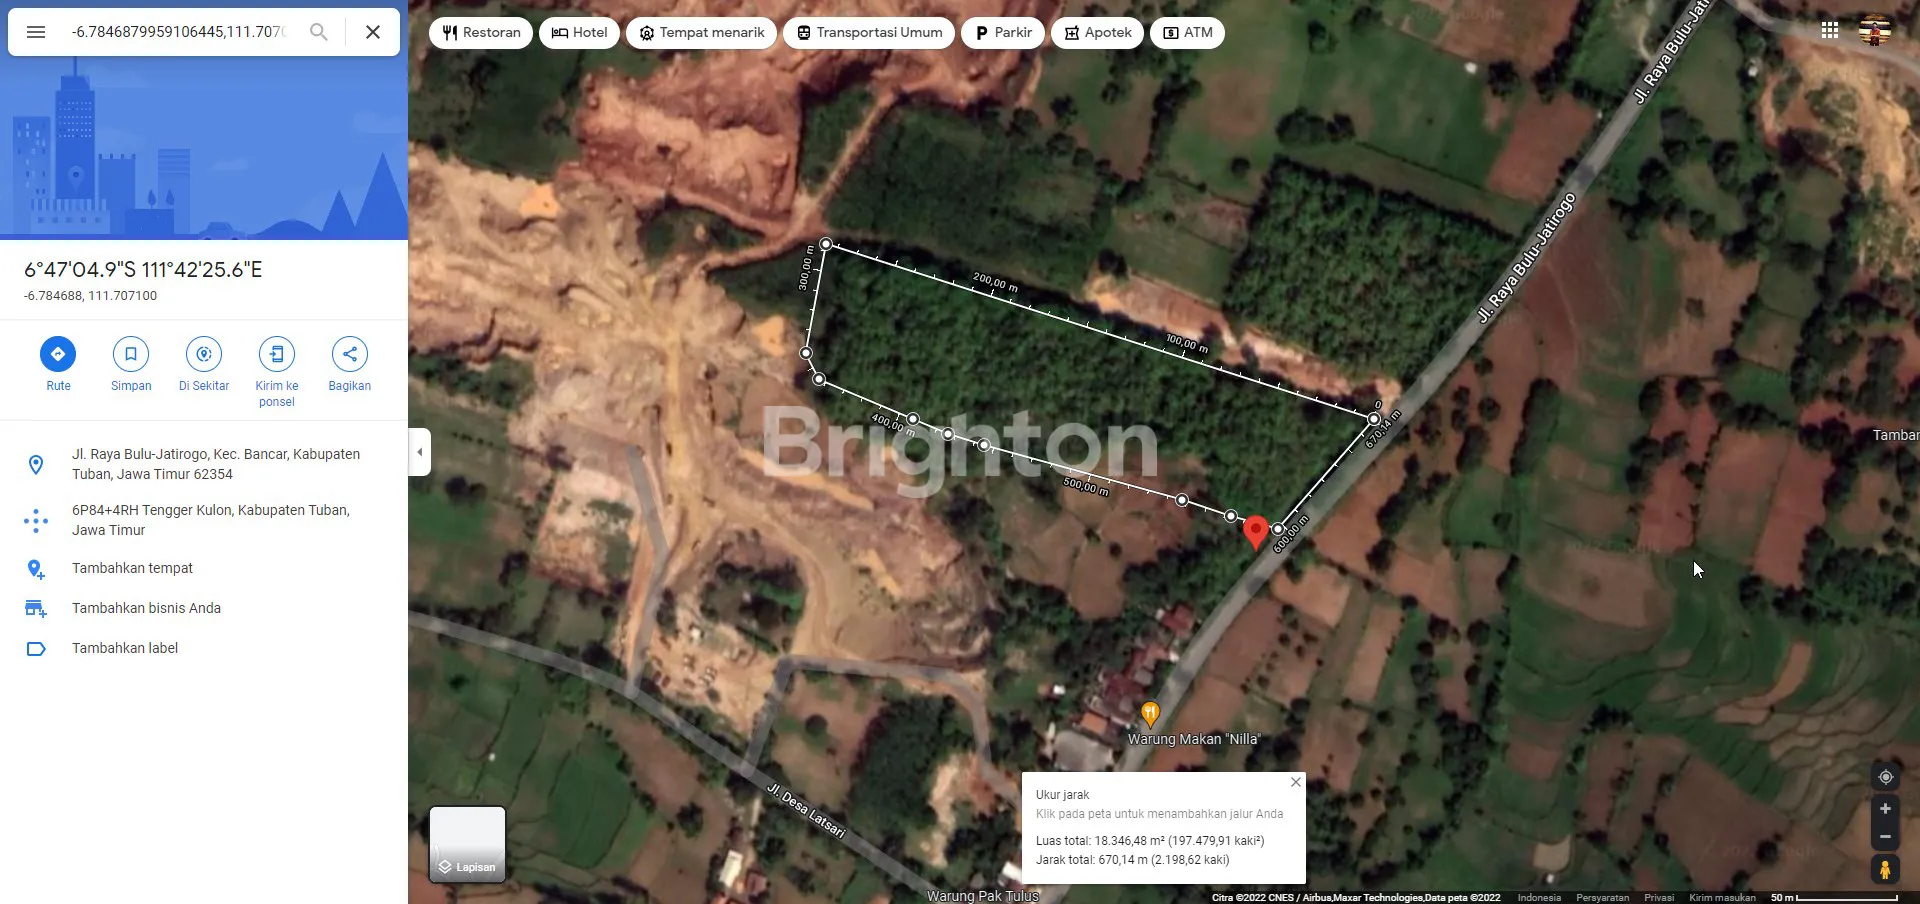Click the Rute directions icon
The height and width of the screenshot is (904, 1920).
click(58, 354)
